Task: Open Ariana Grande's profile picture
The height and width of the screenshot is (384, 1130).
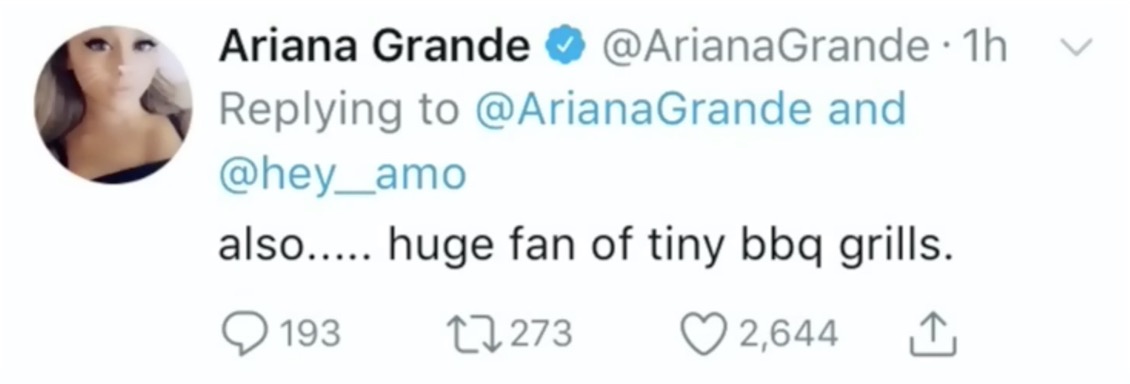Action: pos(113,104)
